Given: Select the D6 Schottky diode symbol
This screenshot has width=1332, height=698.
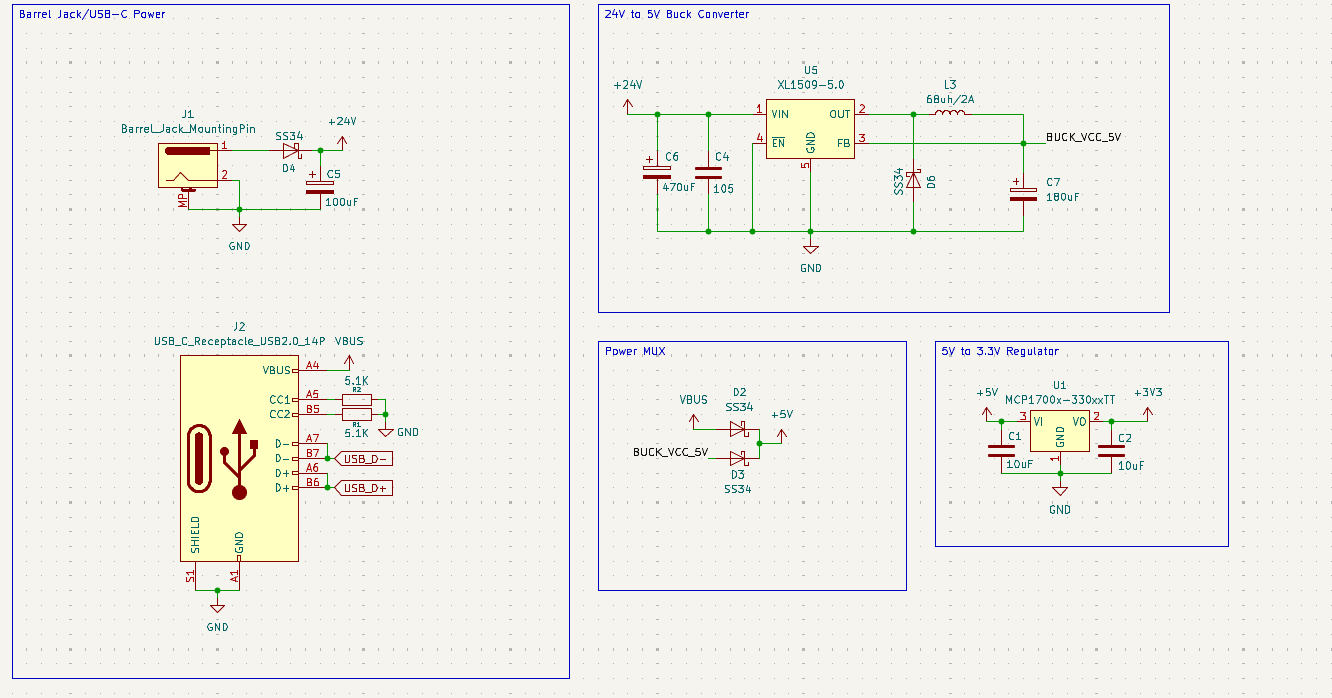Looking at the screenshot, I should click(913, 181).
